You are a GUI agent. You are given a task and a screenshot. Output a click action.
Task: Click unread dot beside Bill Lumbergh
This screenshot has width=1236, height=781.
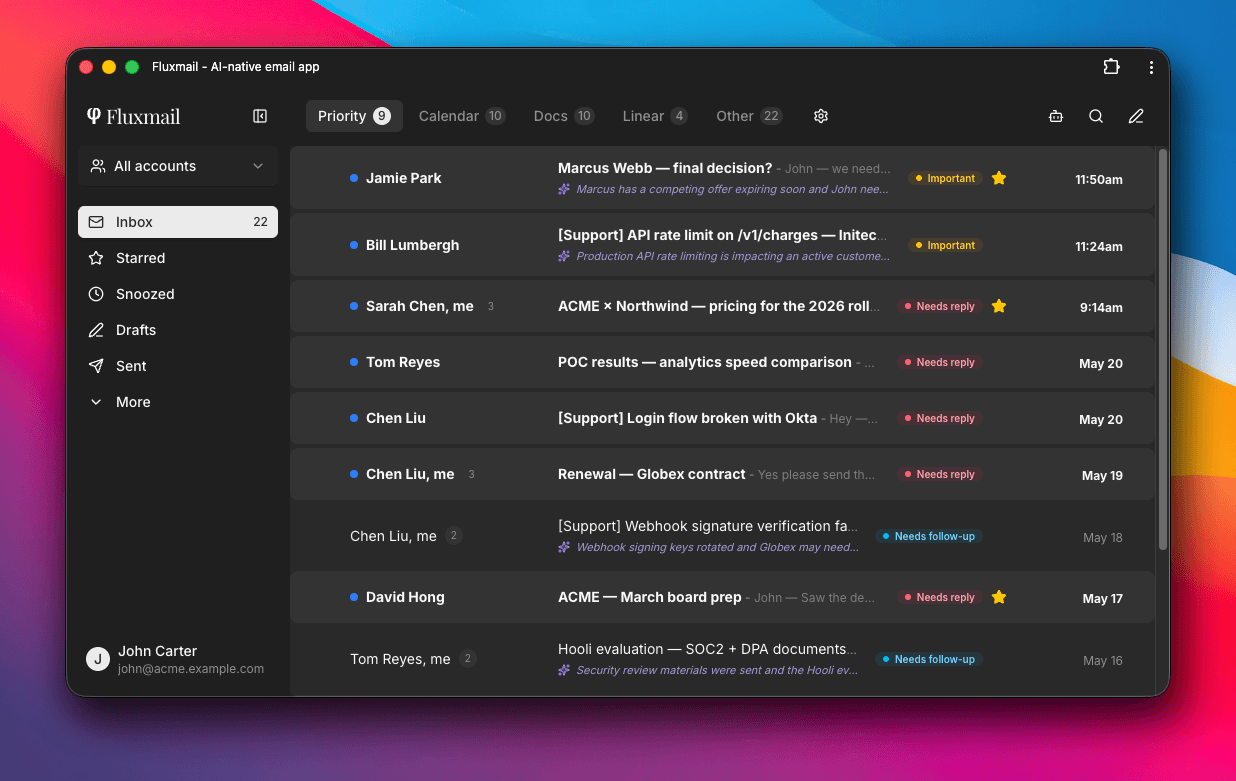pos(354,245)
